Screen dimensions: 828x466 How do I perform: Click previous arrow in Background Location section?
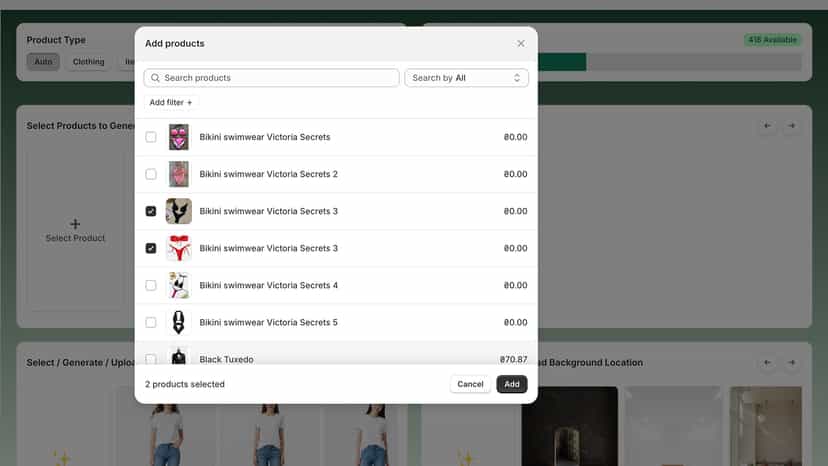point(767,362)
